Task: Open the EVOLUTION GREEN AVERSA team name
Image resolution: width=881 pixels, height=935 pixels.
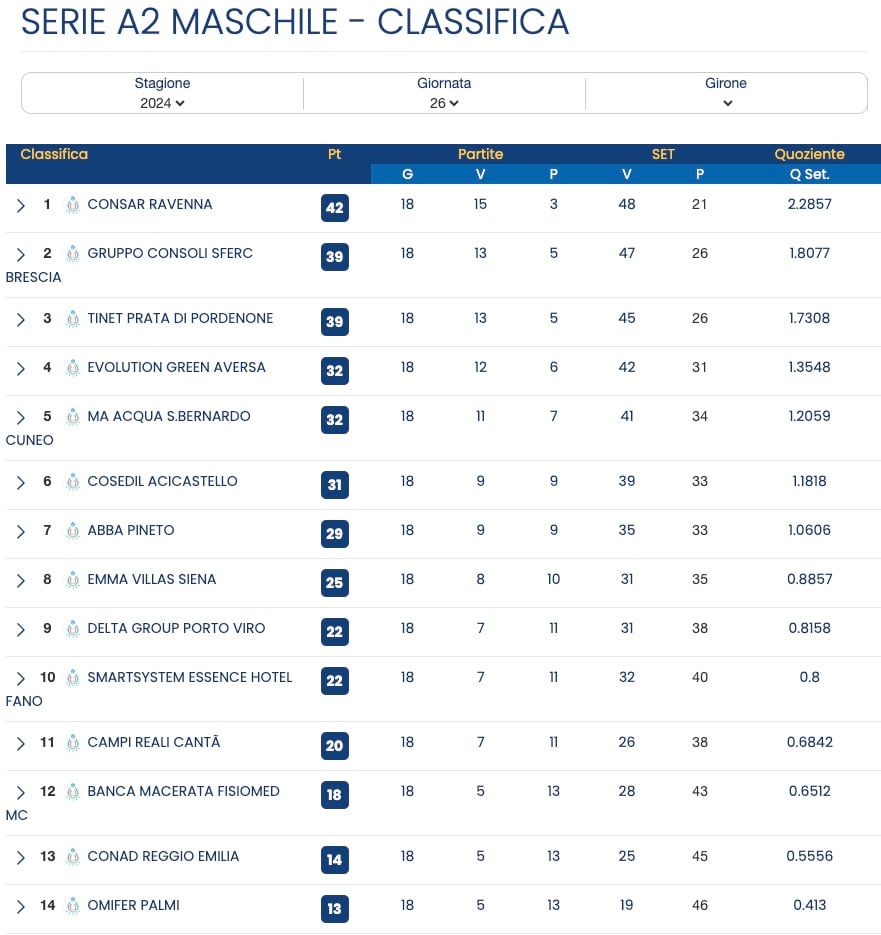Action: click(177, 367)
